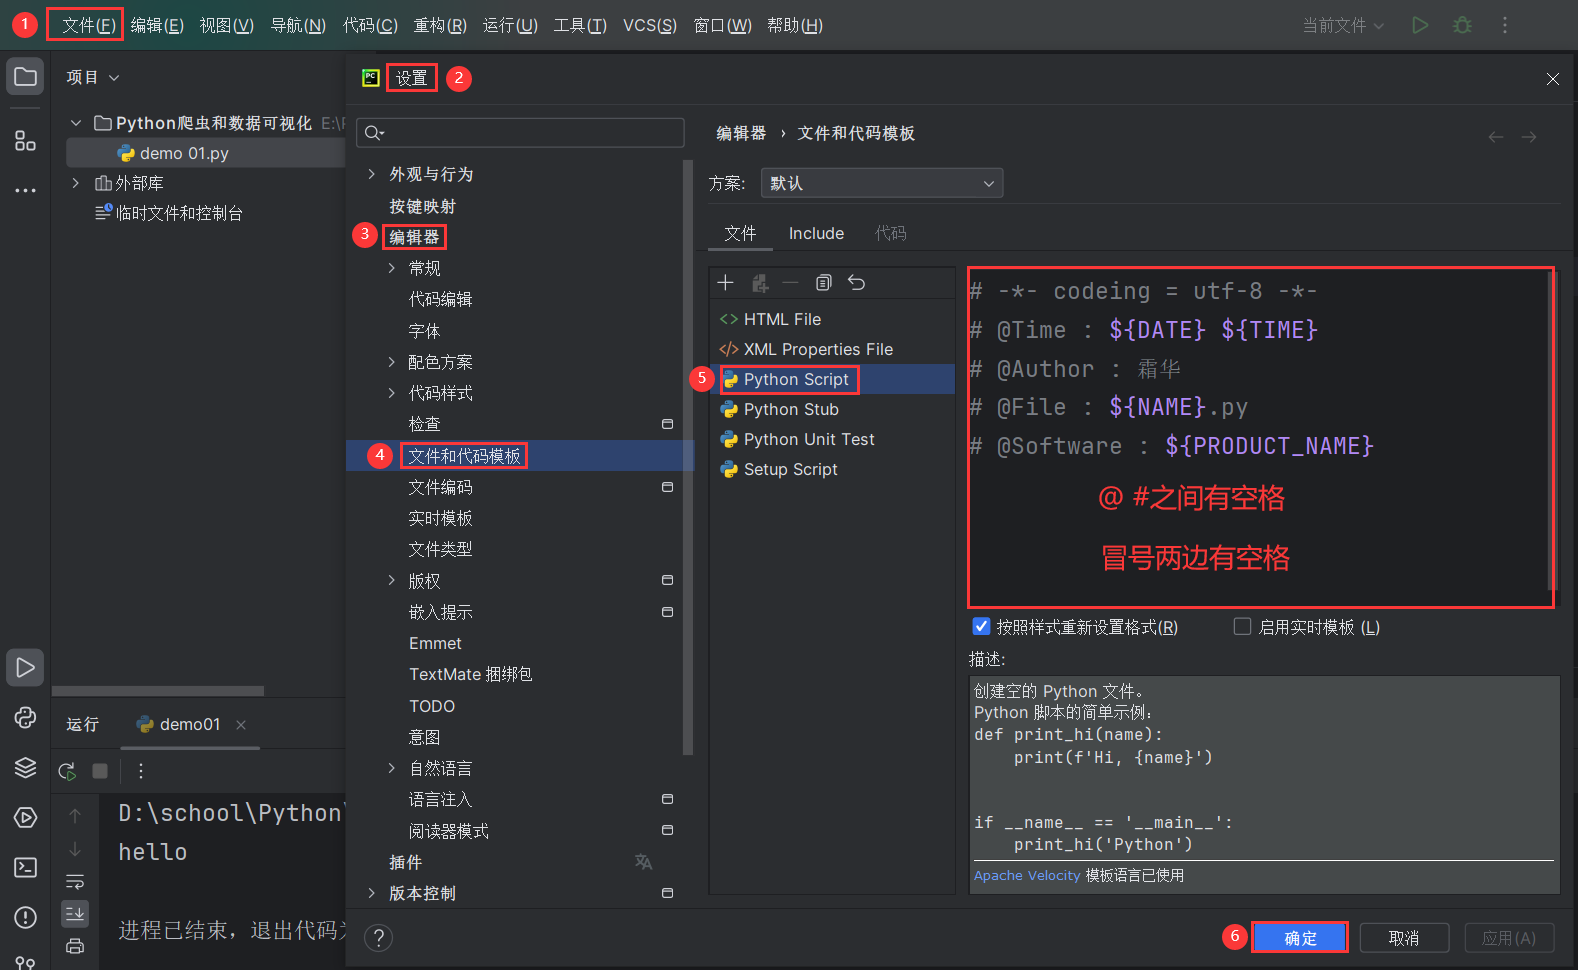Open the Apache Velocity link

pyautogui.click(x=1027, y=875)
